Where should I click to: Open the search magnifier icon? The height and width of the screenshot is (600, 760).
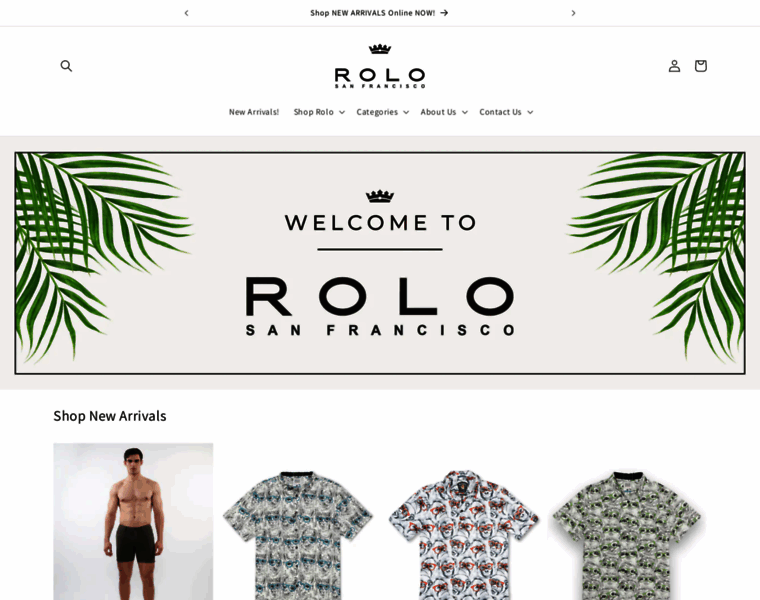point(66,66)
